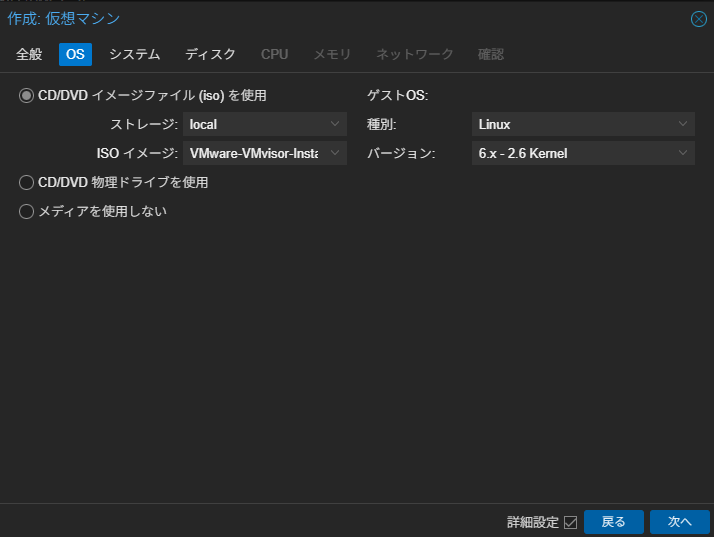714x537 pixels.
Task: Click the 6.x - 2.6 Kernel version field
Action: click(x=572, y=153)
